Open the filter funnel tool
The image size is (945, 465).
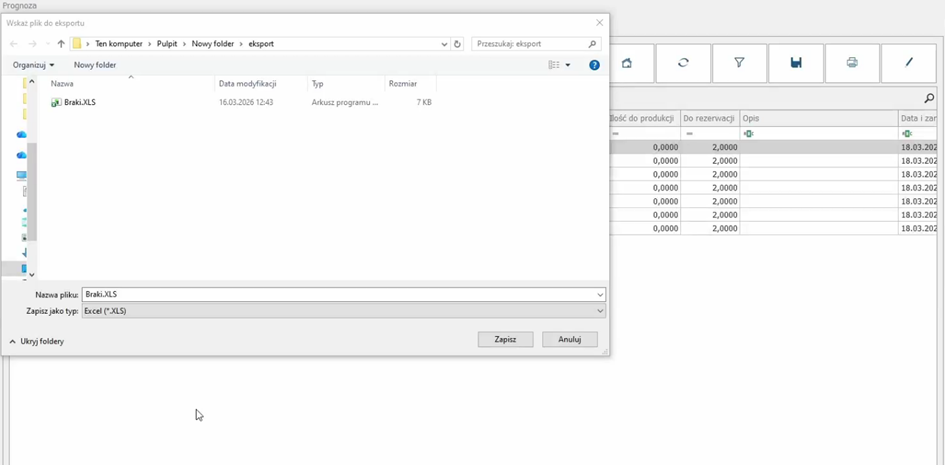(x=739, y=63)
